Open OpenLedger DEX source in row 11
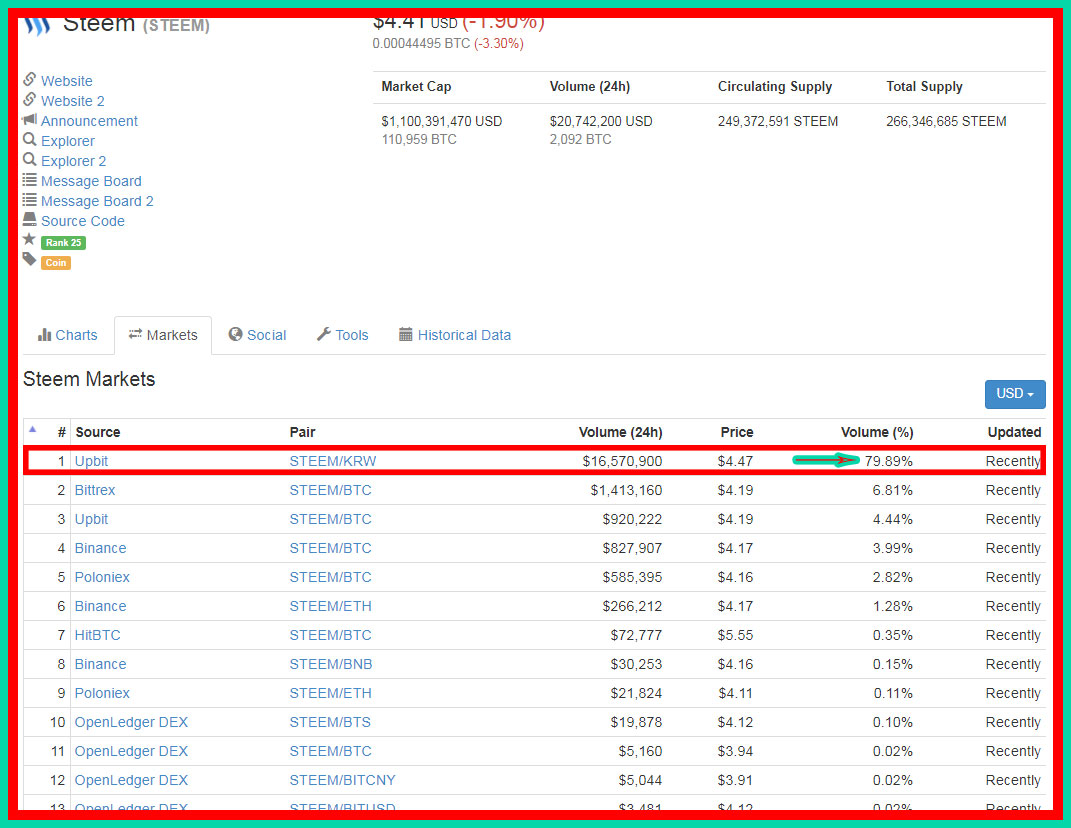 click(x=130, y=751)
